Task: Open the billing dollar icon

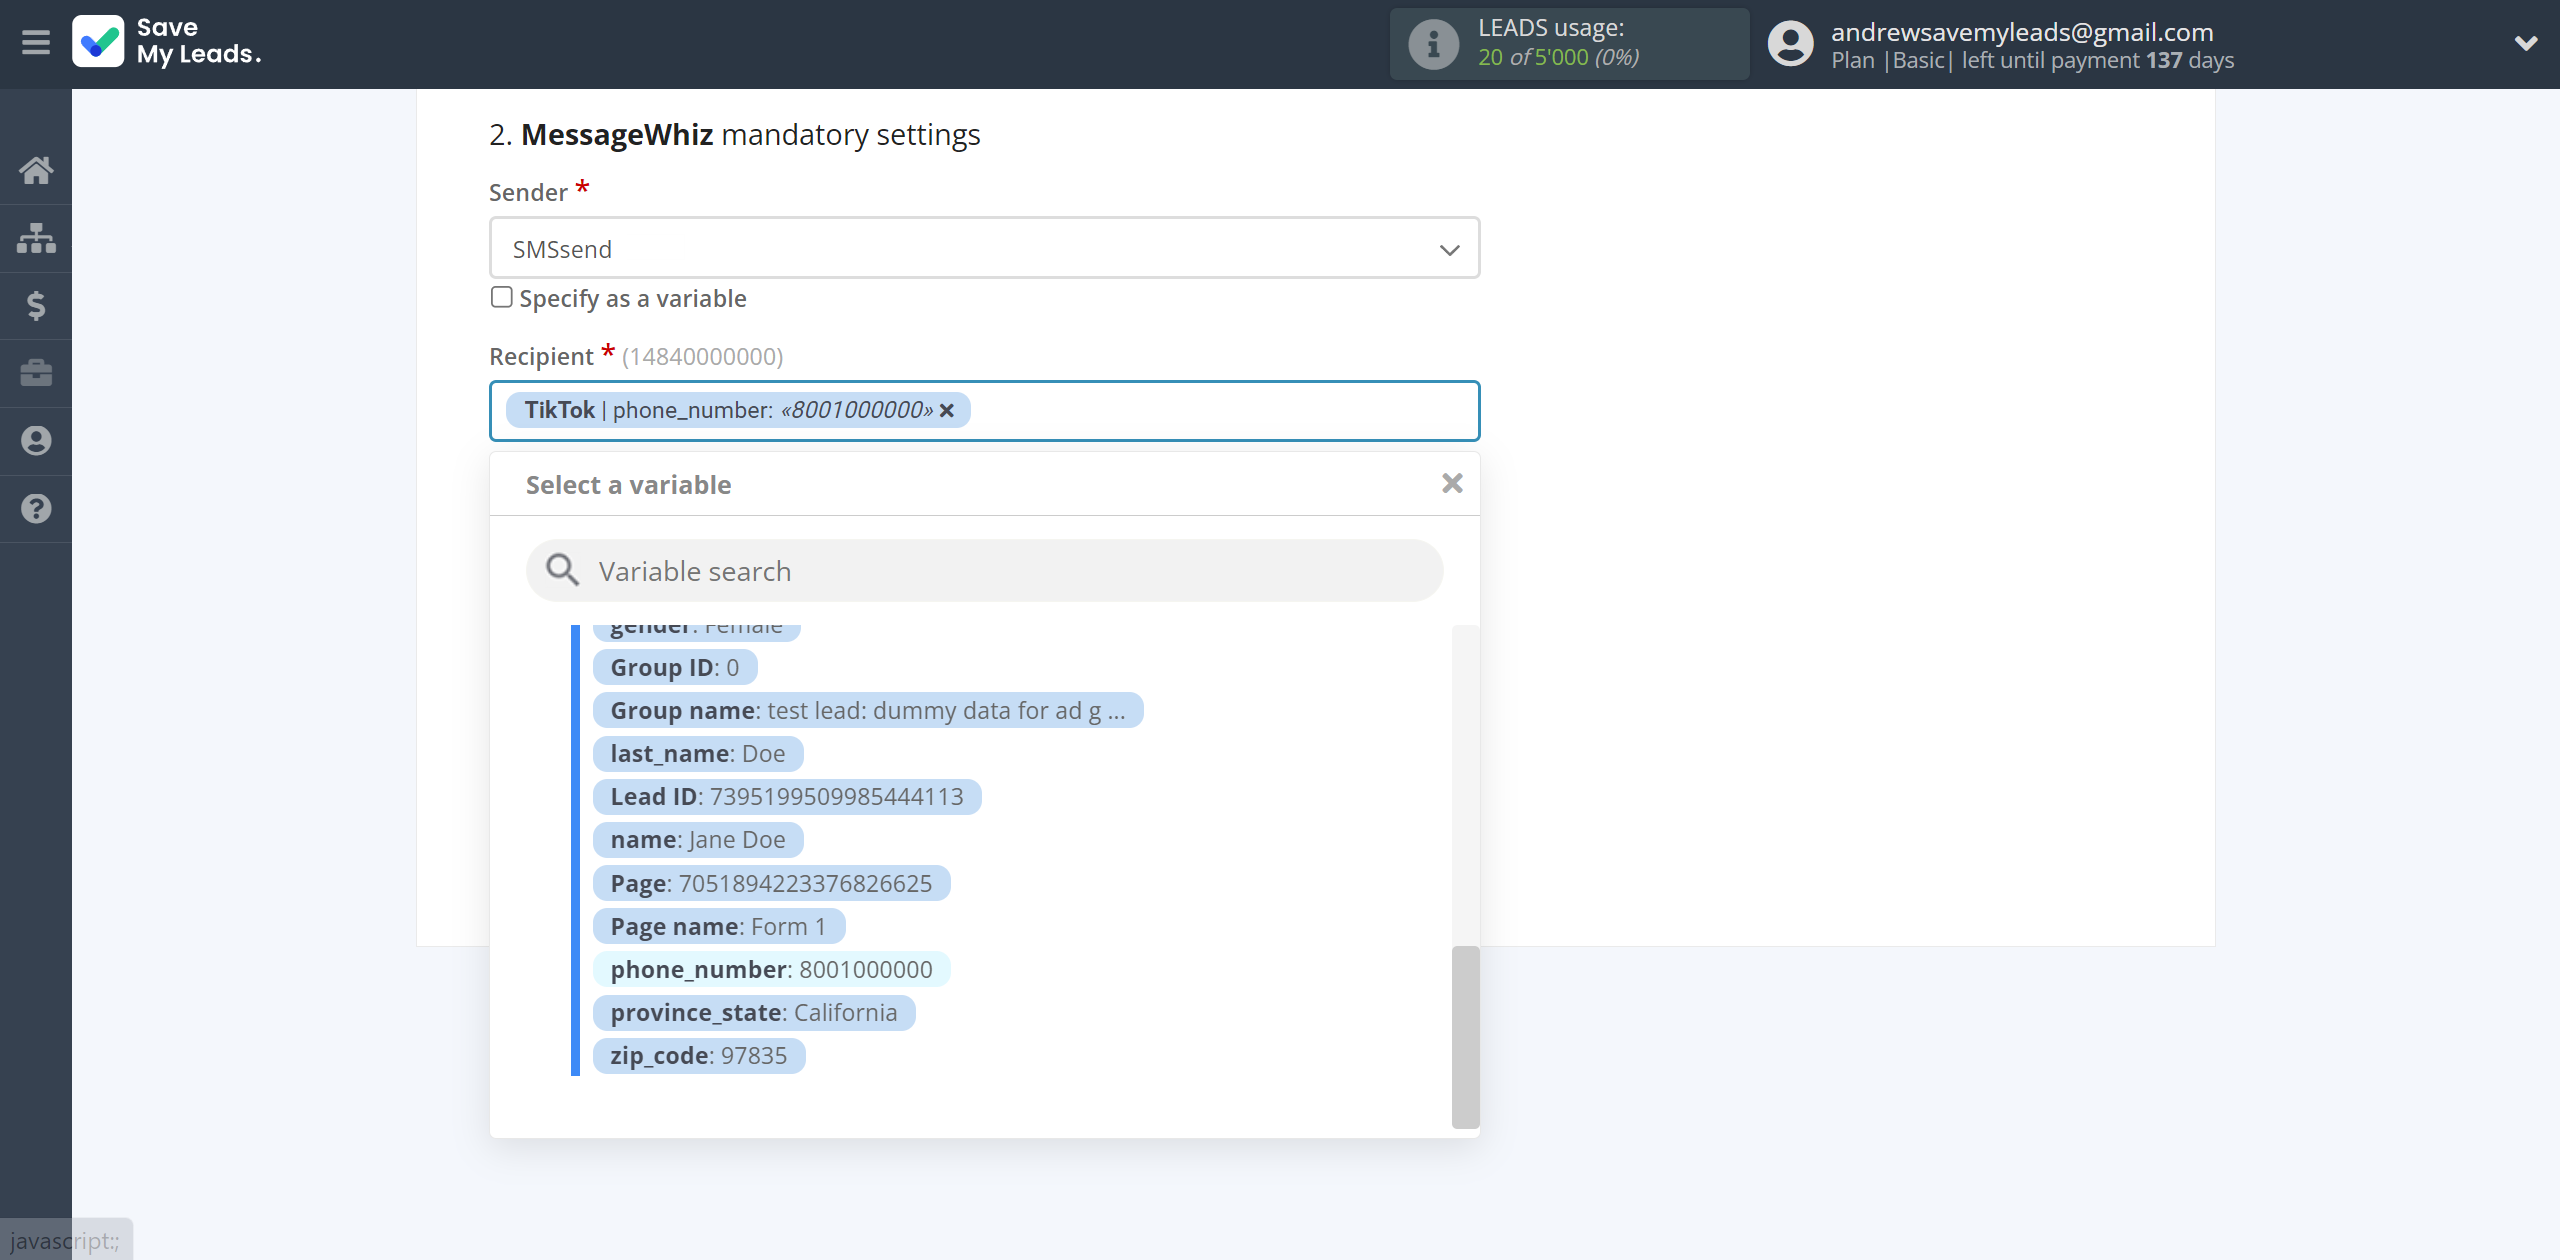Action: pos(36,305)
